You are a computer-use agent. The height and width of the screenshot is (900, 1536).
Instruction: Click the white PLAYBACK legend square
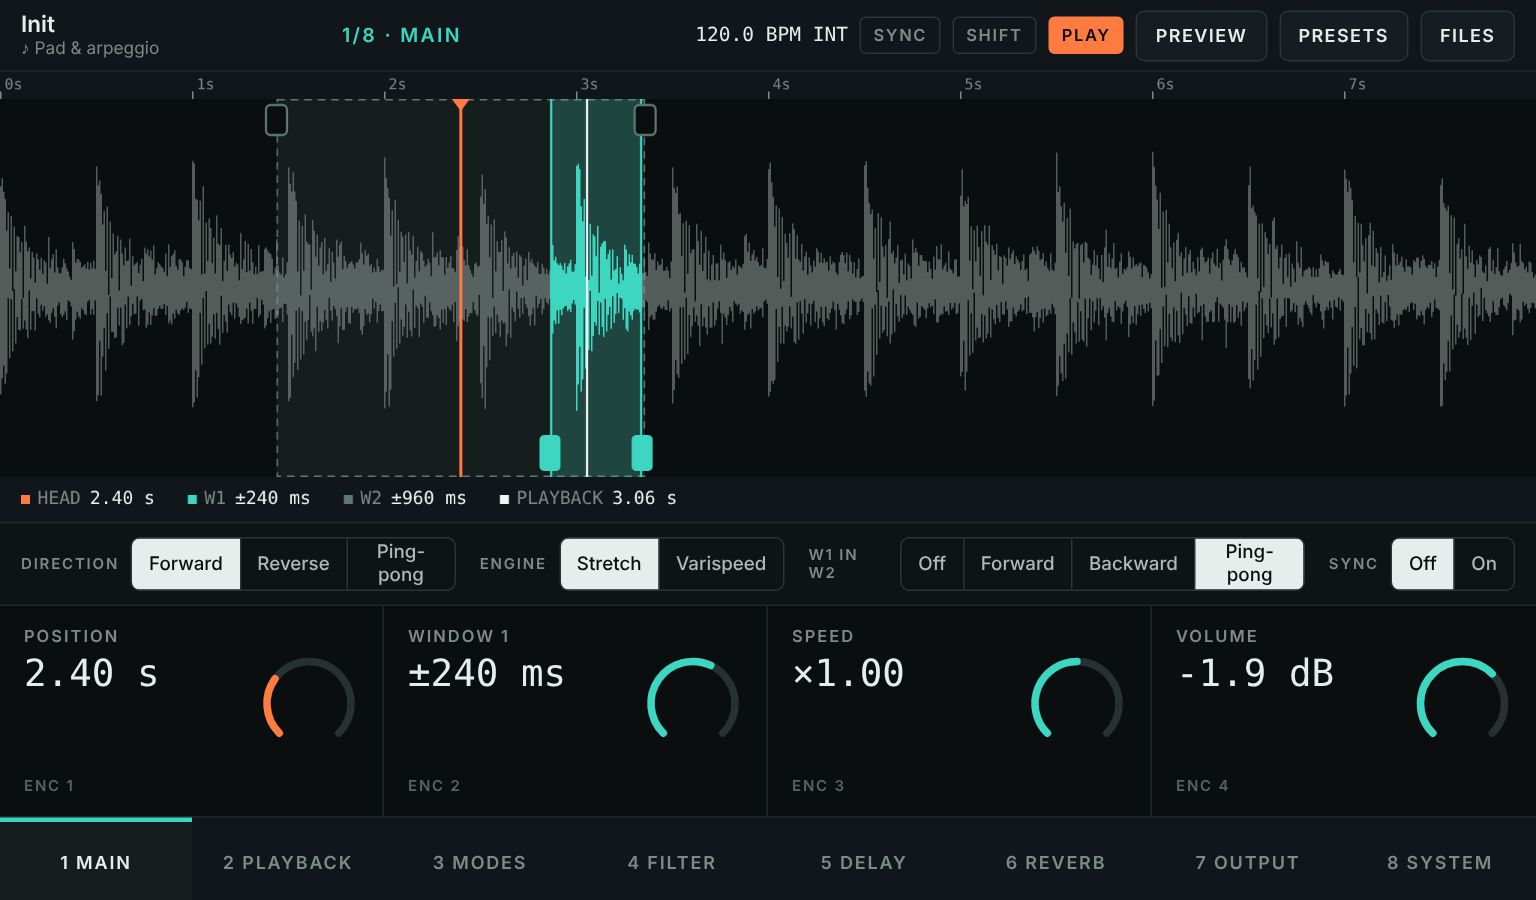(x=504, y=498)
